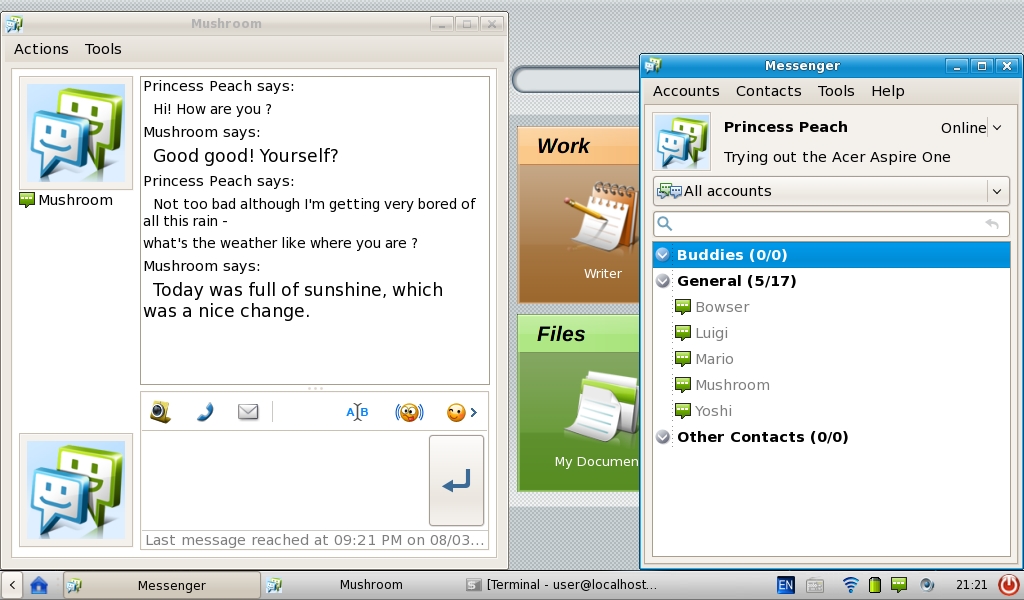Select Yoshi in the contact list

tap(713, 411)
